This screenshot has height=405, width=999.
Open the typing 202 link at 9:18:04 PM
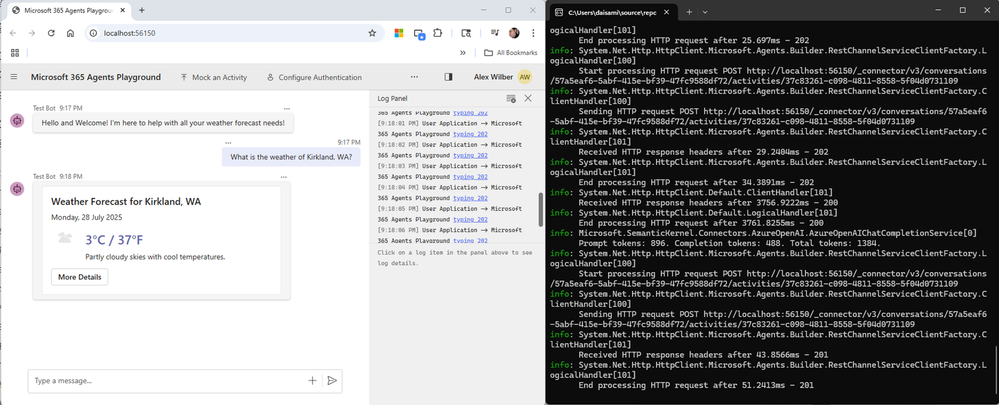[x=470, y=198]
